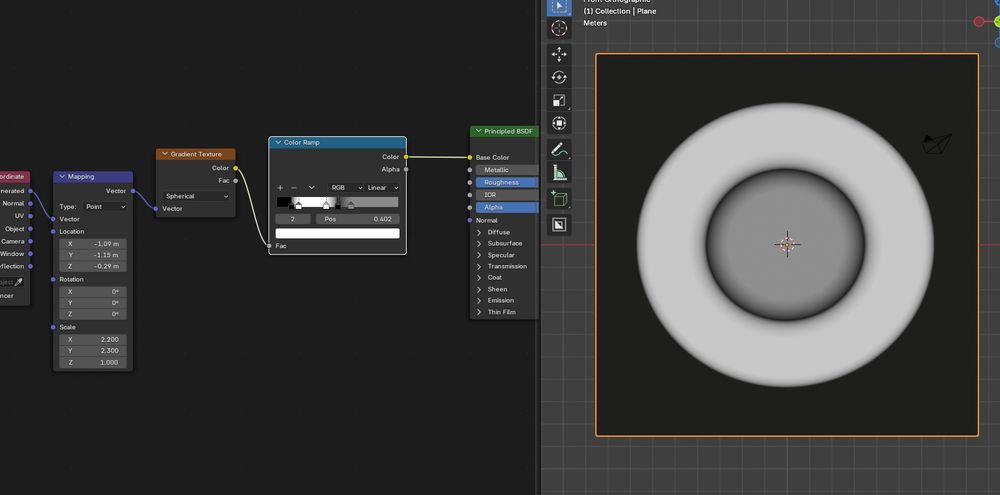Image resolution: width=1000 pixels, height=495 pixels.
Task: Select the Cursor tool in viewport toolbar
Action: [x=559, y=28]
